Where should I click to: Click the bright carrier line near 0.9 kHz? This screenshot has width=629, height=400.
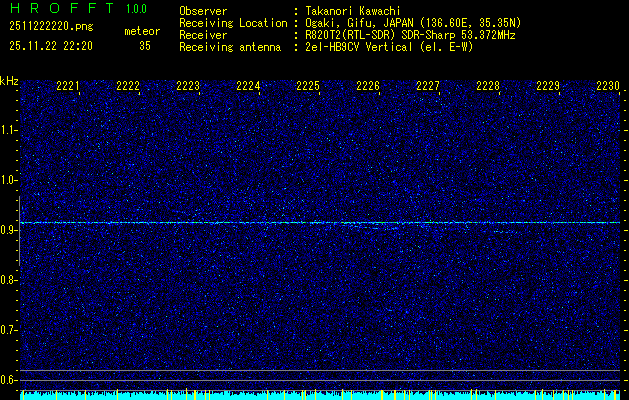pyautogui.click(x=320, y=222)
